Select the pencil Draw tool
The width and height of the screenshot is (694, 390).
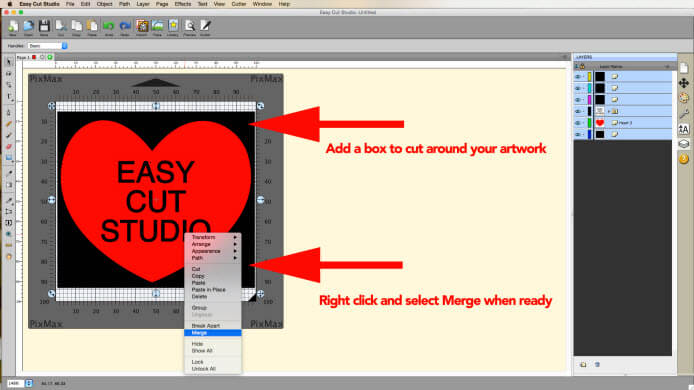coord(9,125)
